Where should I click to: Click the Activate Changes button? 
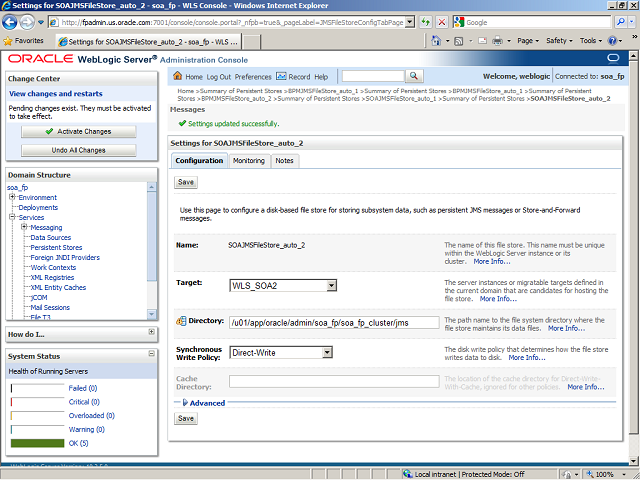tap(79, 131)
